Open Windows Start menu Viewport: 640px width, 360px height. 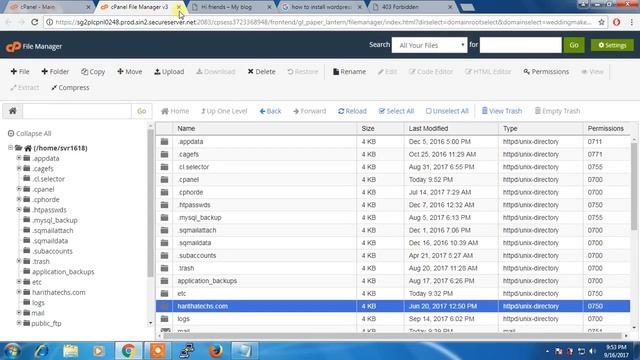(x=12, y=351)
